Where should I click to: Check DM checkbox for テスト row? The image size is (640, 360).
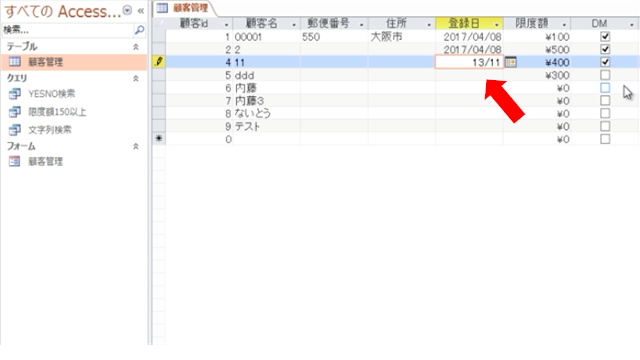(x=605, y=127)
